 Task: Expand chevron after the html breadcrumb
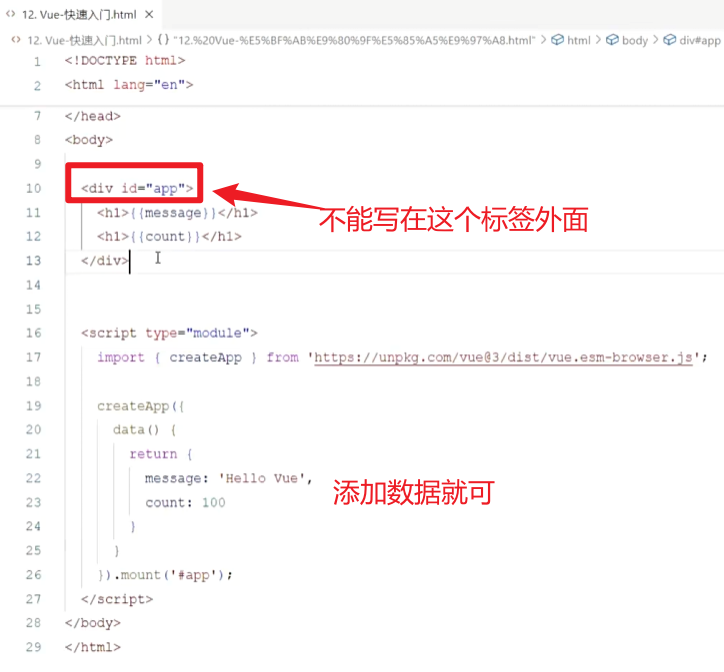pos(598,40)
